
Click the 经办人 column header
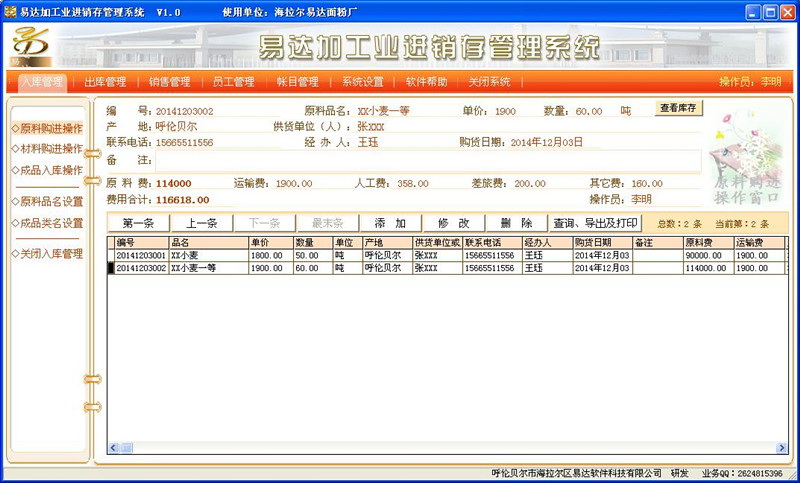pos(547,243)
